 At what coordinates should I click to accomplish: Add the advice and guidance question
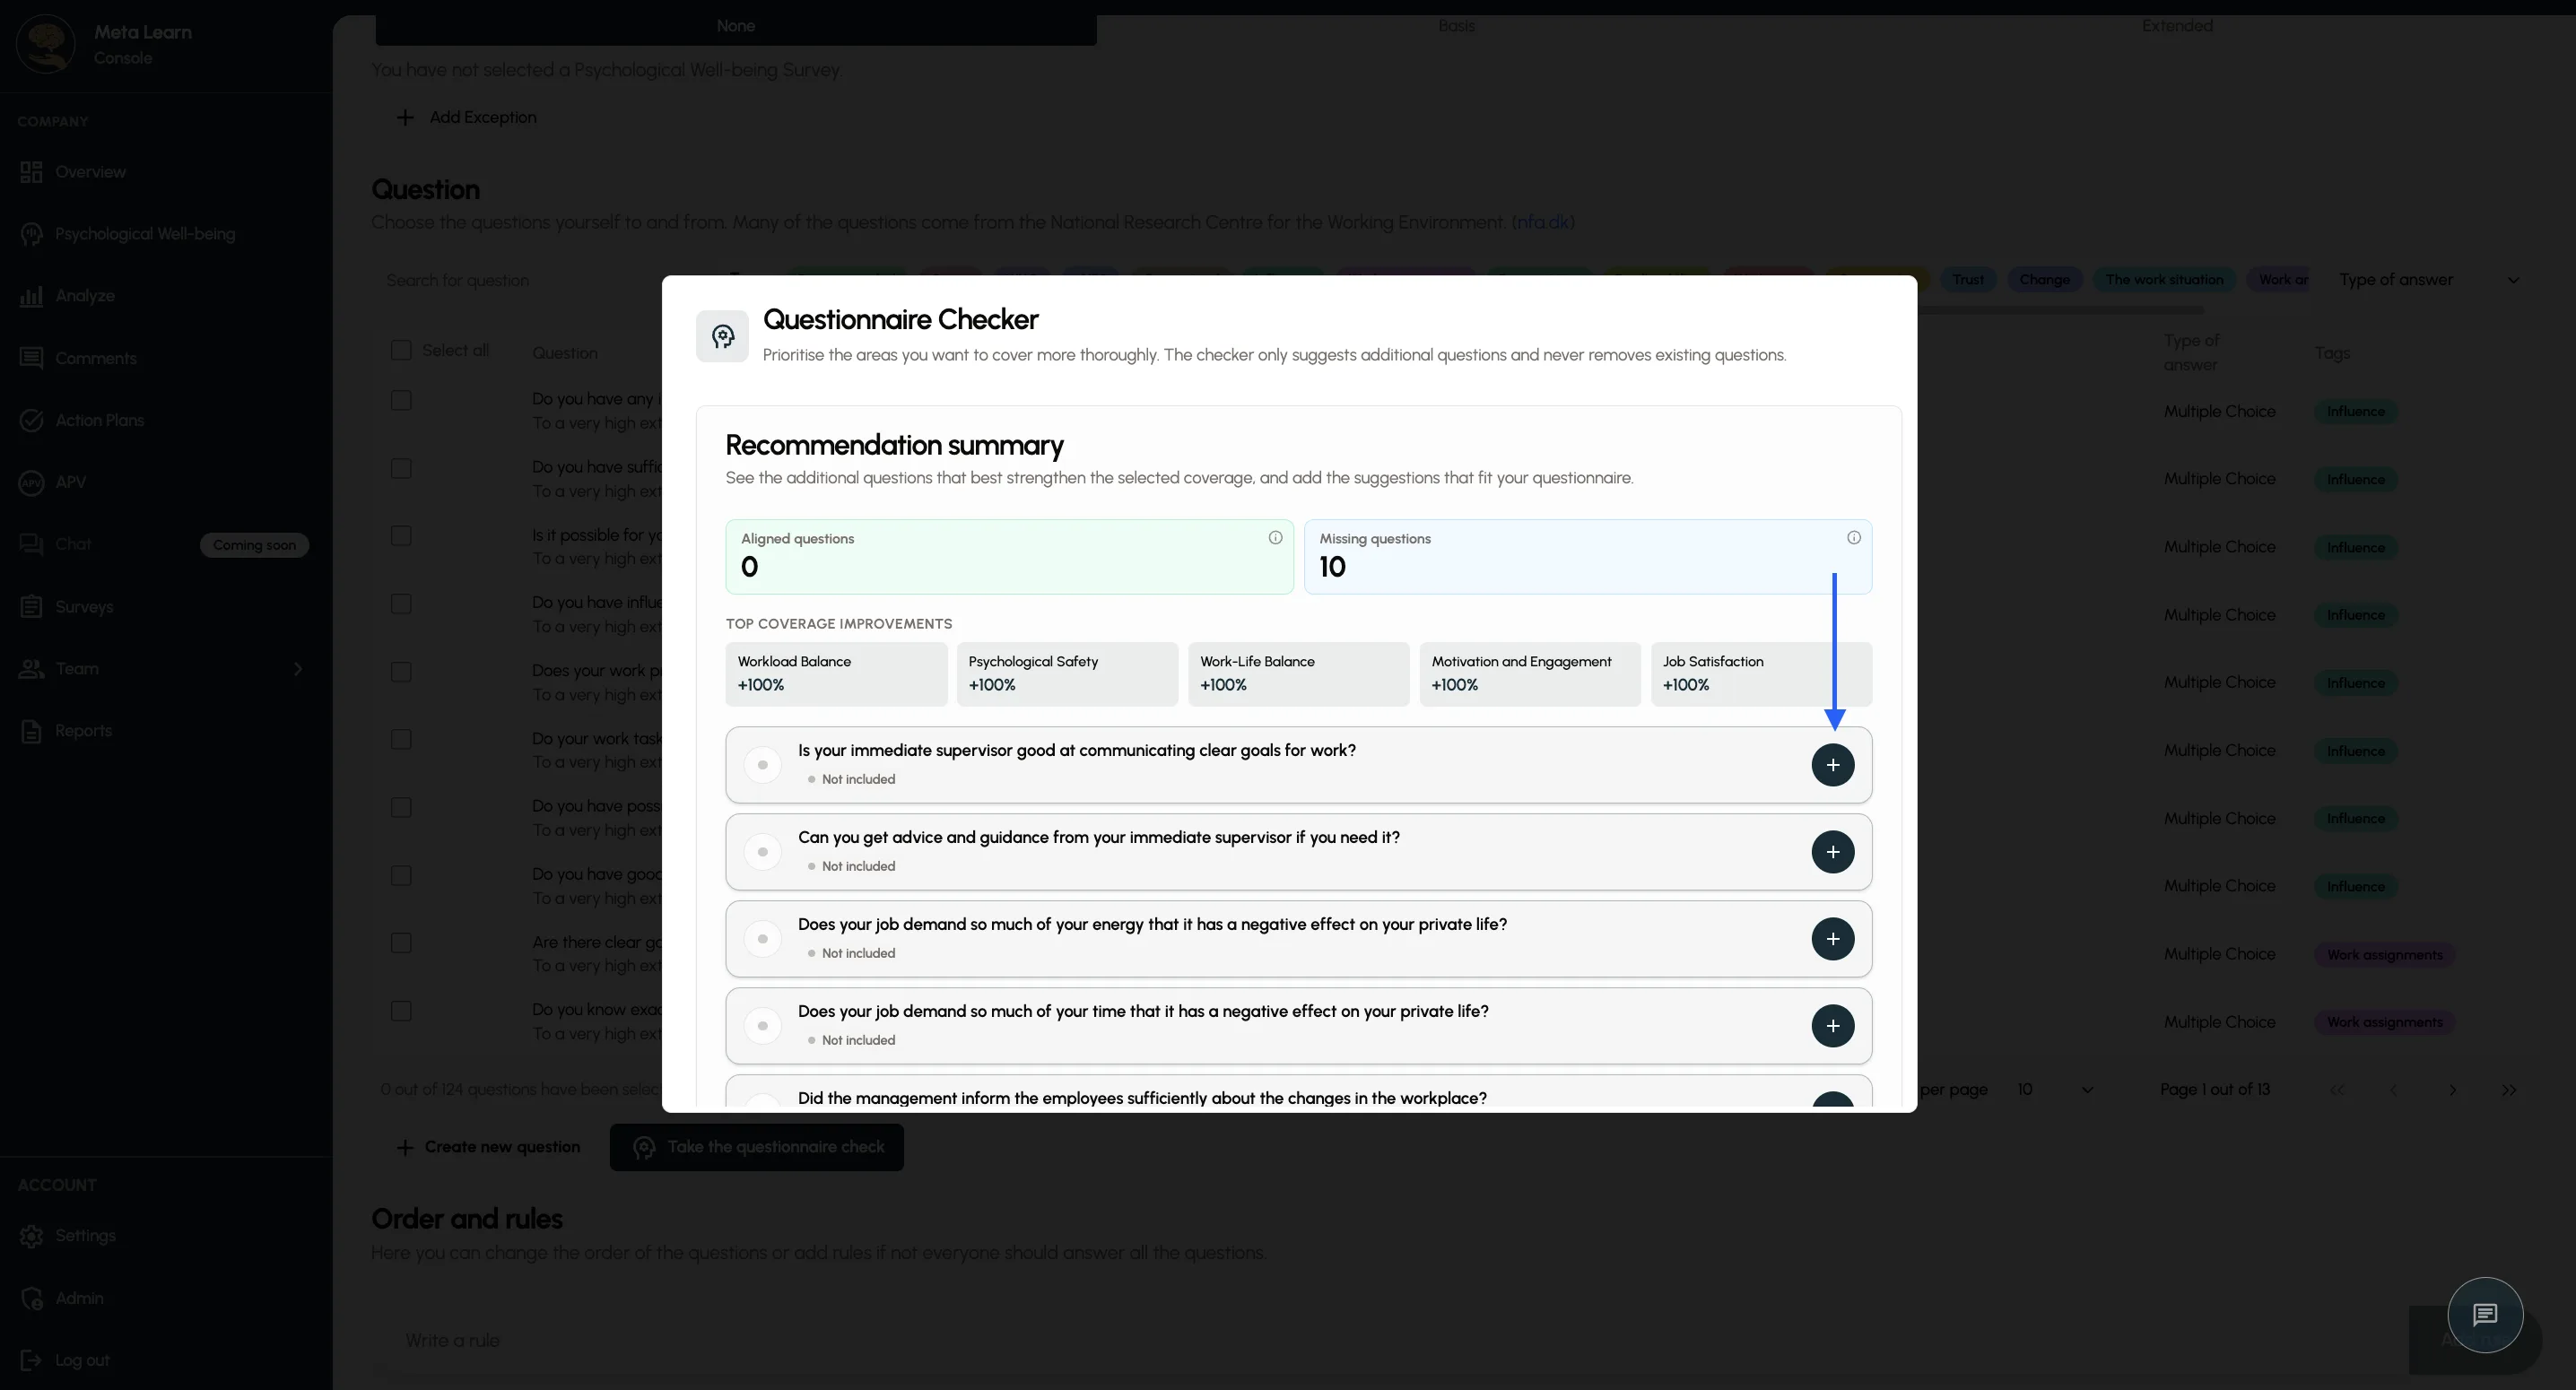[x=1832, y=852]
